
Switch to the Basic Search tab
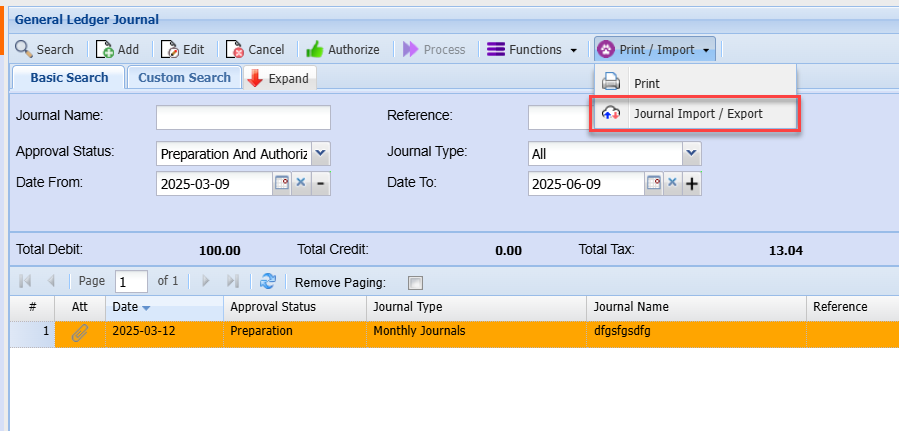pos(69,77)
